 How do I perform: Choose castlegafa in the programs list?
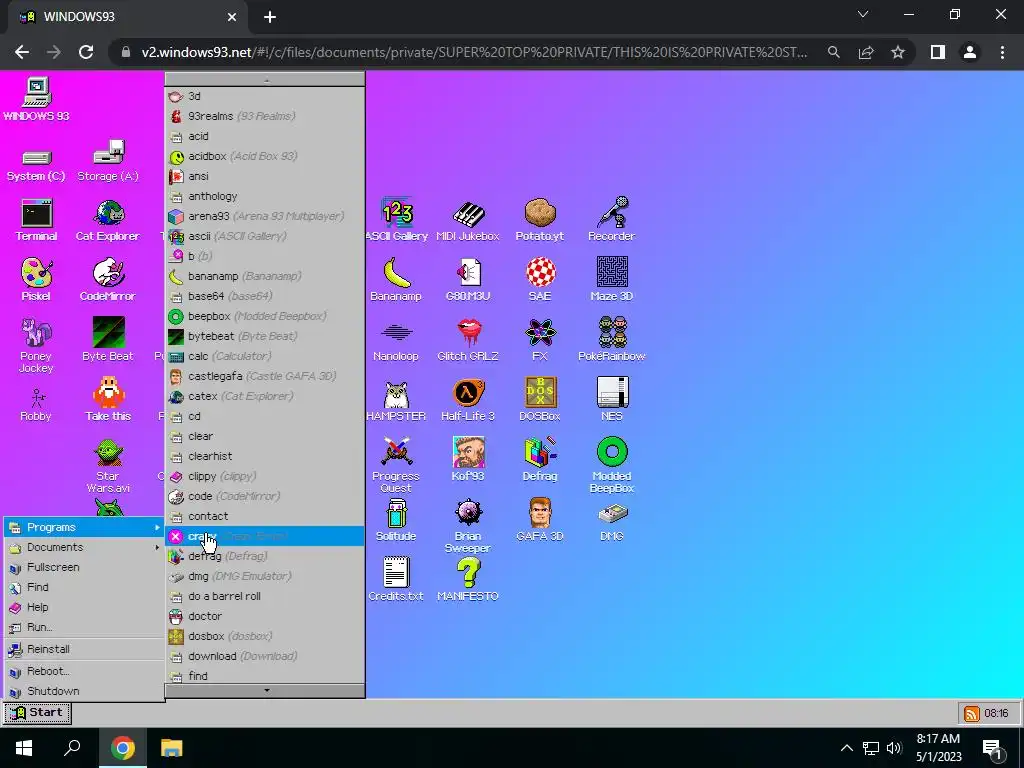264,376
